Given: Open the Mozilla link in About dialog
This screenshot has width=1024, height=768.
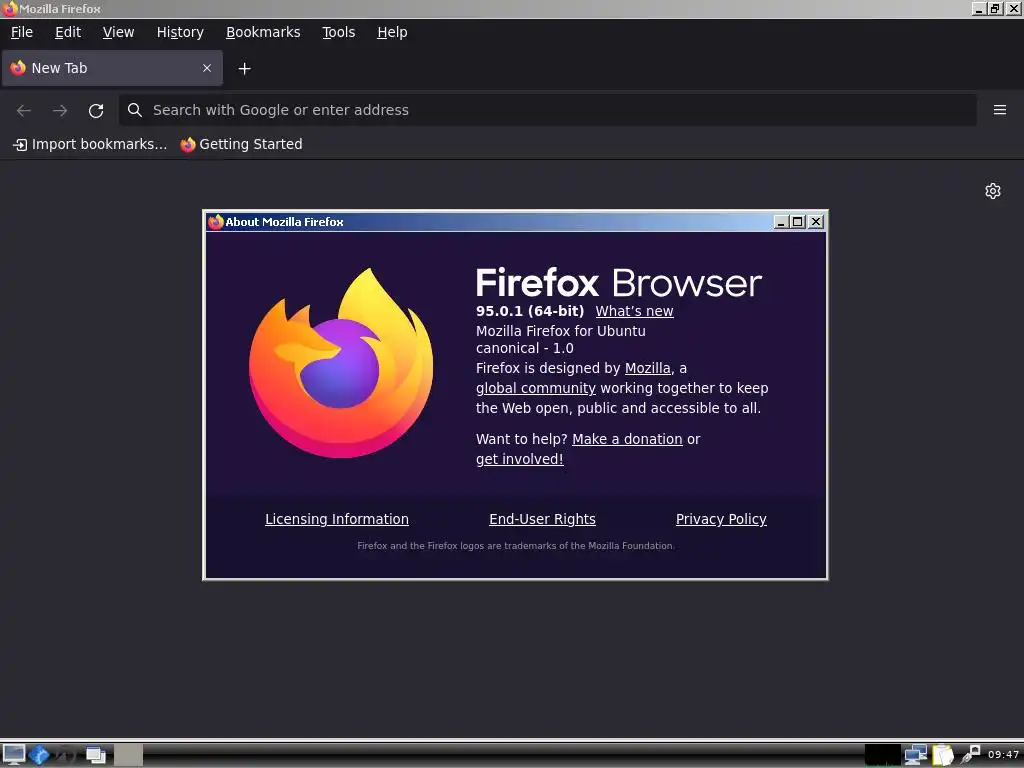Looking at the screenshot, I should coord(647,368).
